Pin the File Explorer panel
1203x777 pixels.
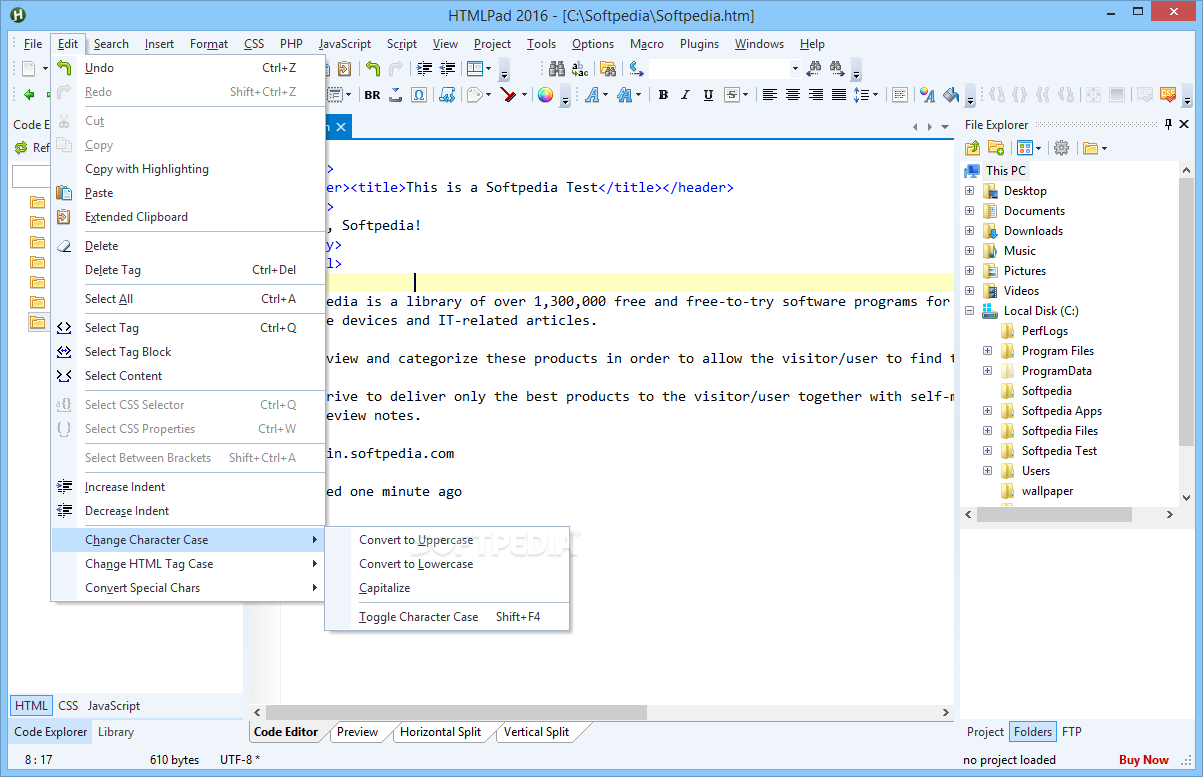pos(1168,125)
